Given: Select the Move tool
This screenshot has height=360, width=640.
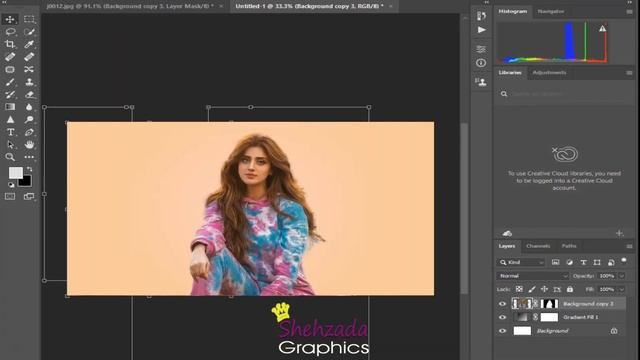Looking at the screenshot, I should 10,19.
